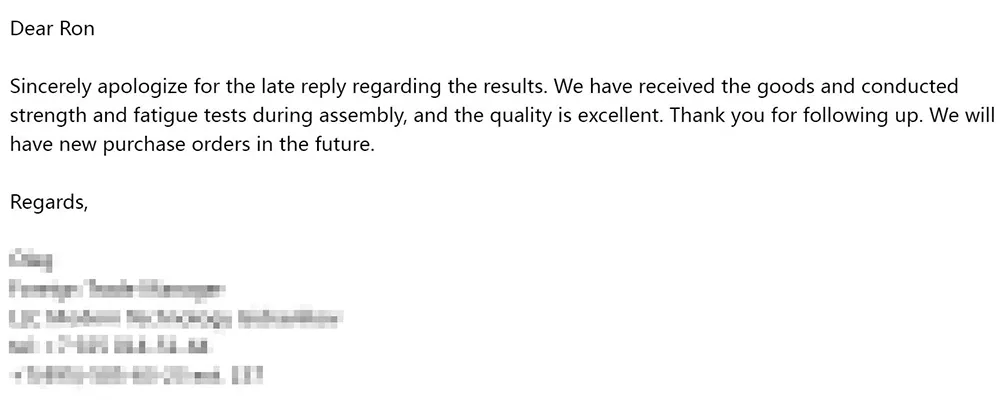Place cursor on the word "apologize"

(139, 87)
